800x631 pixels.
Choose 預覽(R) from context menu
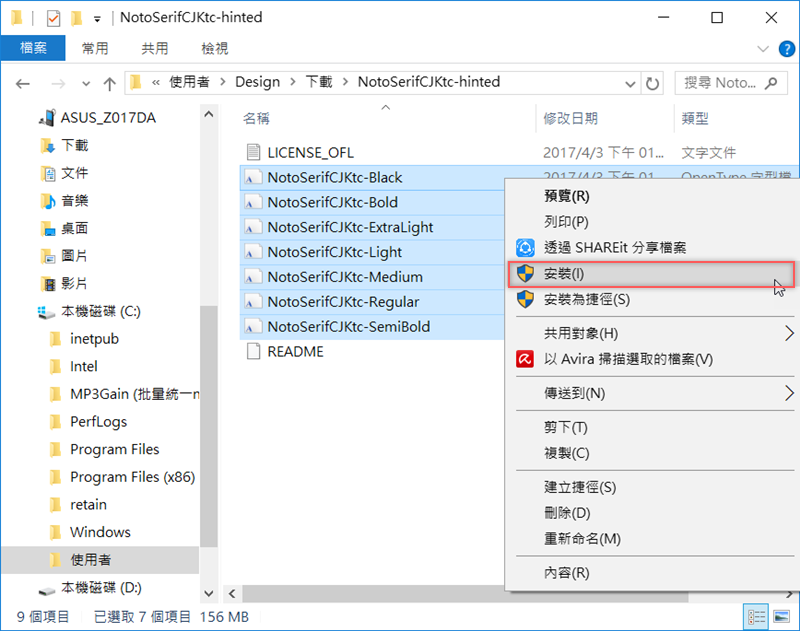[652, 196]
